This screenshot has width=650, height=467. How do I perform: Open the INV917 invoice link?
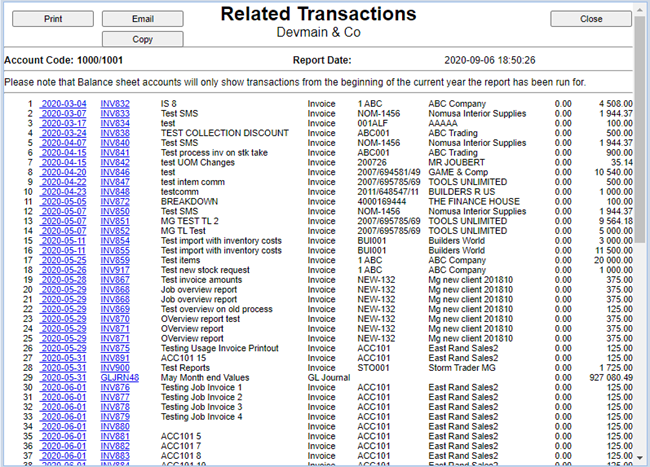(115, 270)
